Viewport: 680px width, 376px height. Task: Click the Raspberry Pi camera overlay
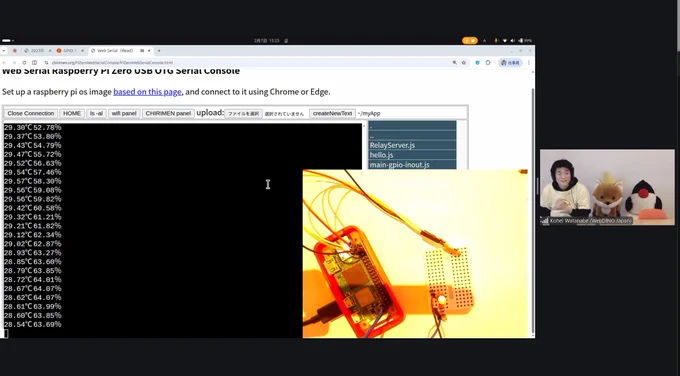(x=415, y=254)
